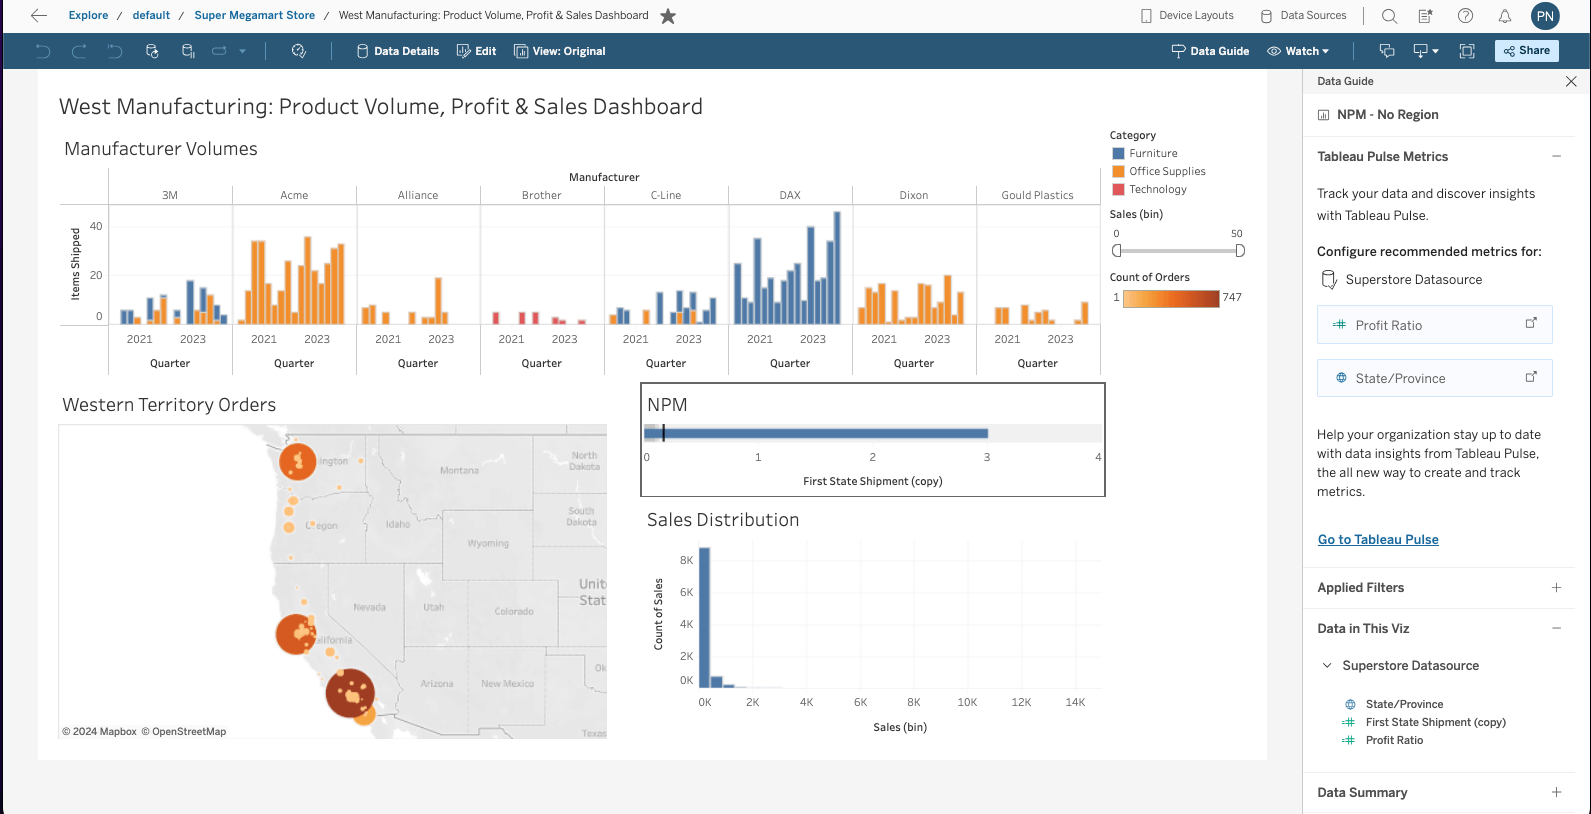This screenshot has width=1591, height=814.
Task: Expand the Data Summary section
Action: 1556,792
